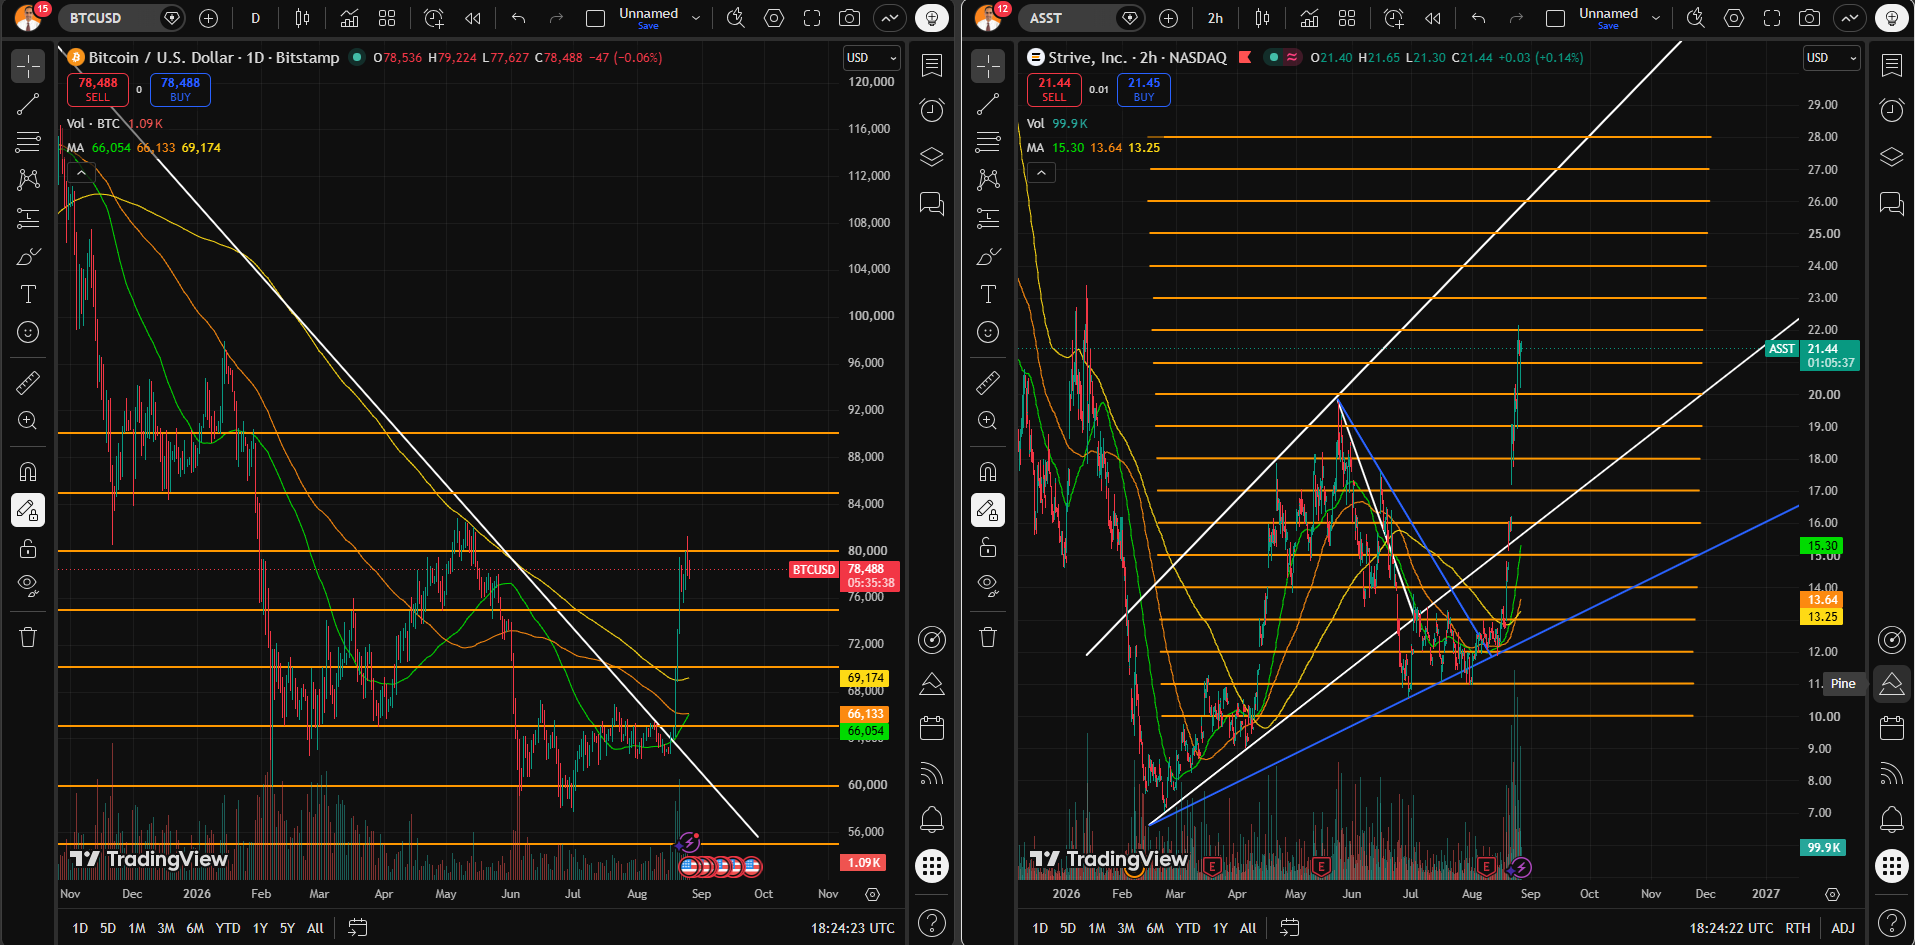Hide all drawings eye in BTCUSD window

point(28,586)
